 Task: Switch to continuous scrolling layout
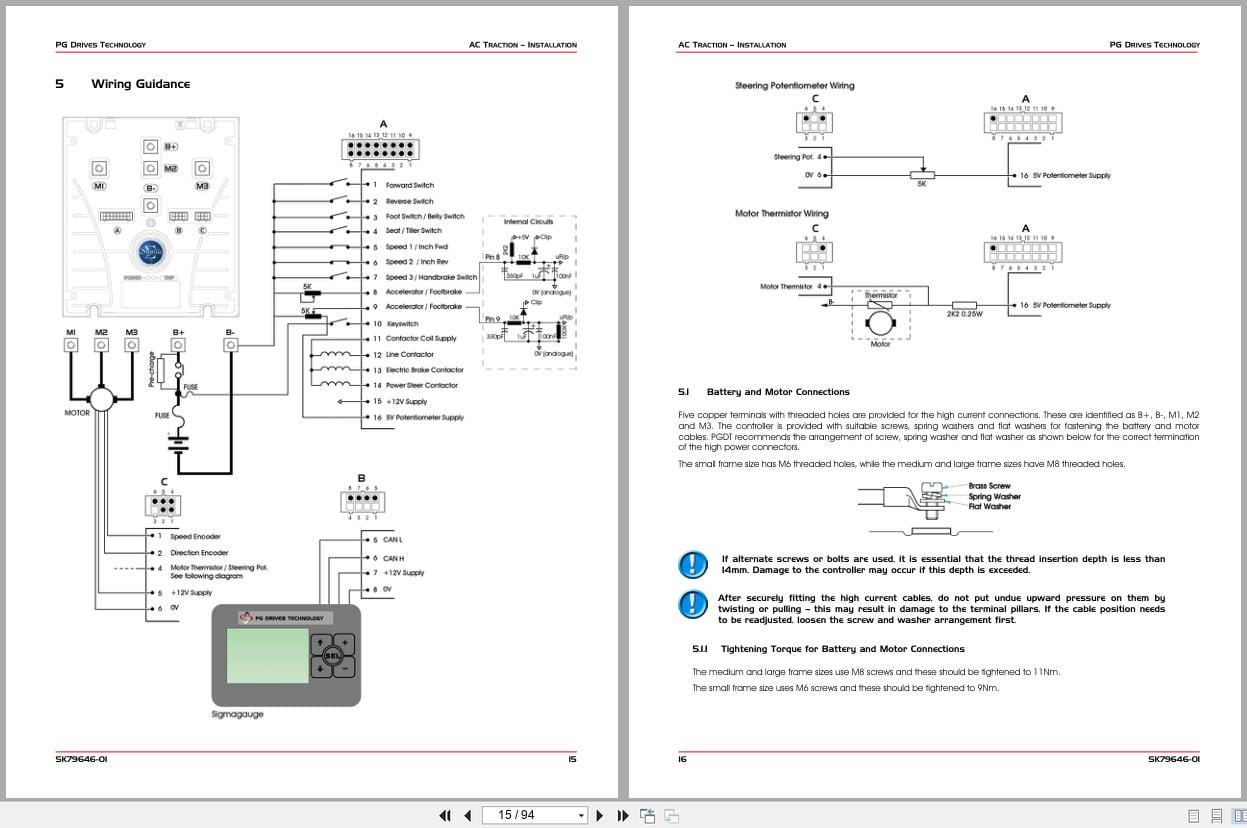click(1216, 817)
